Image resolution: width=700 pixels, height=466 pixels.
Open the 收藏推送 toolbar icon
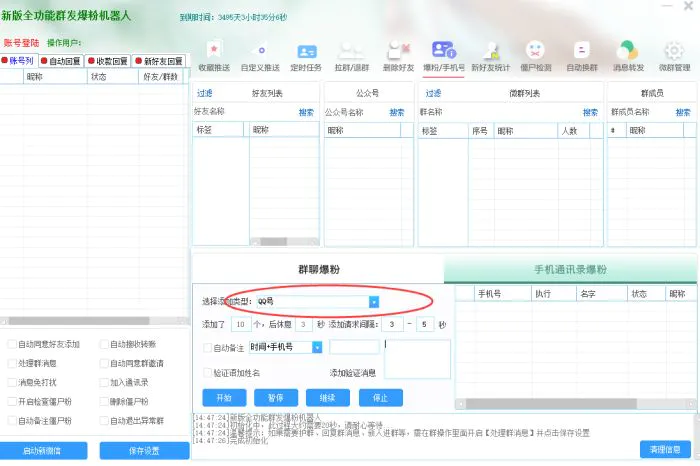pos(214,56)
